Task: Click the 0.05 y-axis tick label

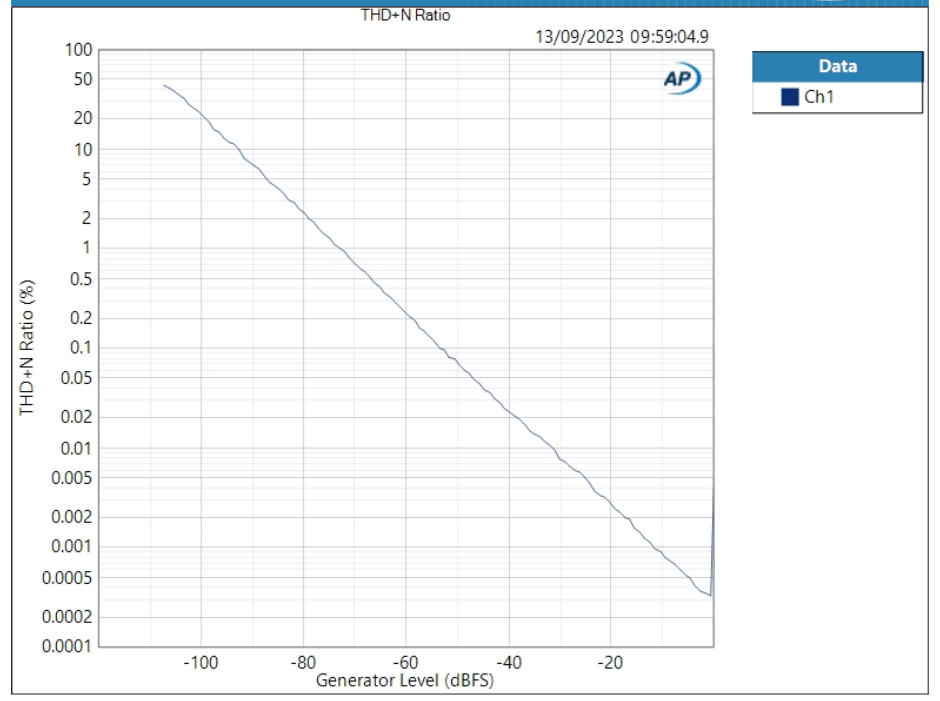Action: pos(76,378)
